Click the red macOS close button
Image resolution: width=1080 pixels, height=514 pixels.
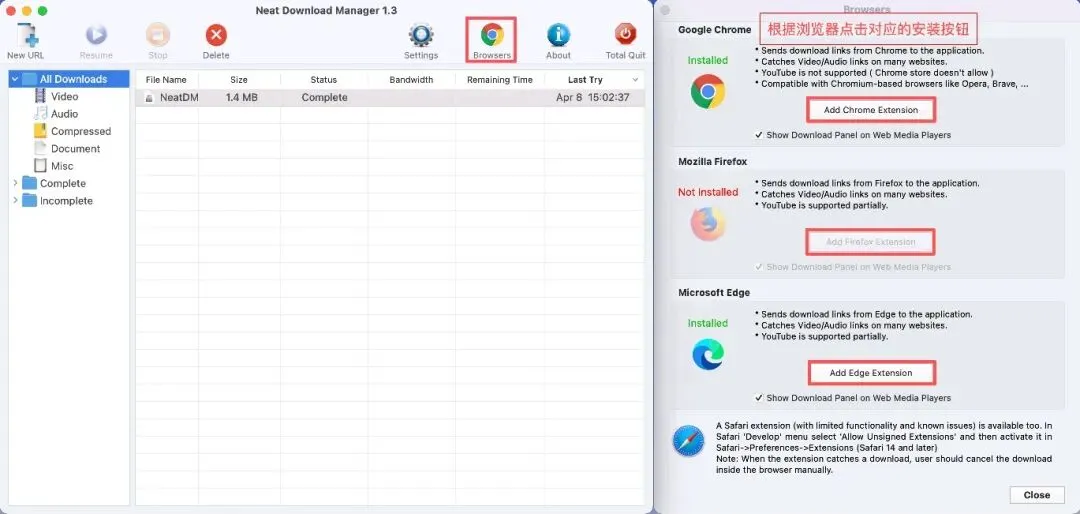click(10, 11)
